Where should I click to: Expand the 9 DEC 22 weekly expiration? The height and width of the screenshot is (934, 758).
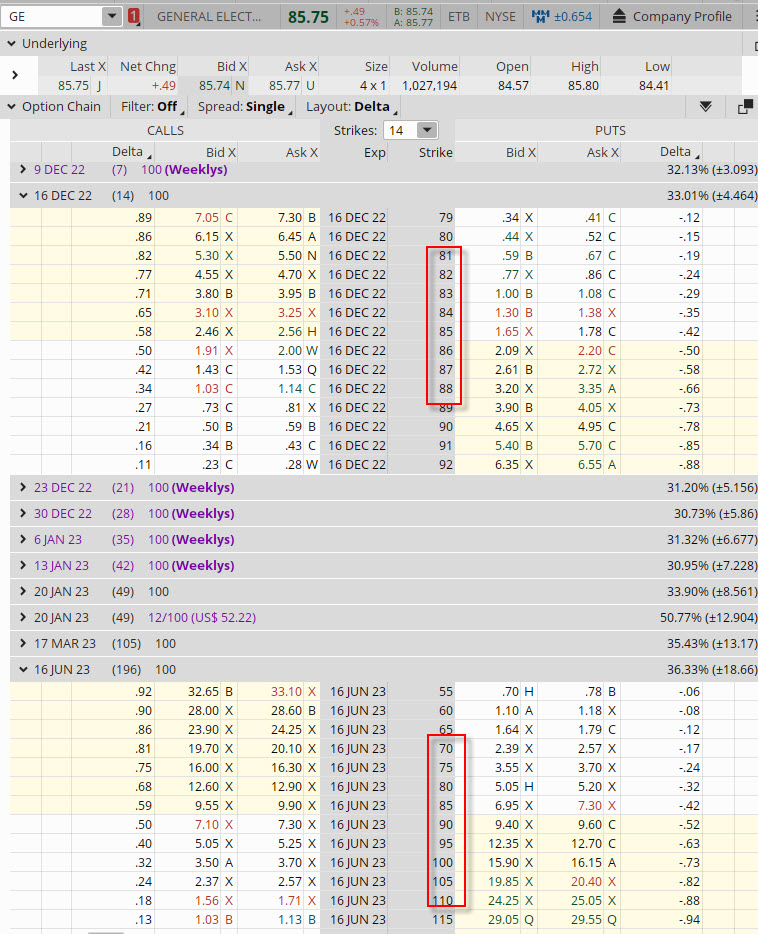click(23, 170)
